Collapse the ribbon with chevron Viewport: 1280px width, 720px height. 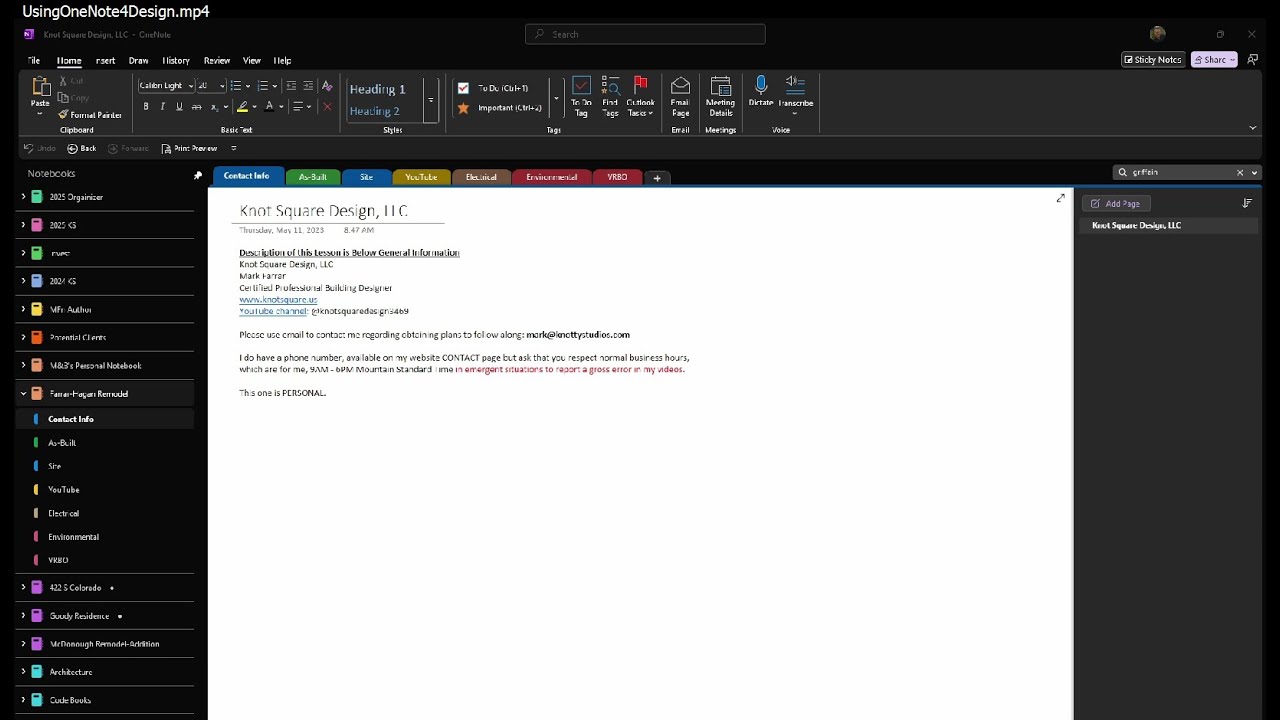pyautogui.click(x=1252, y=128)
